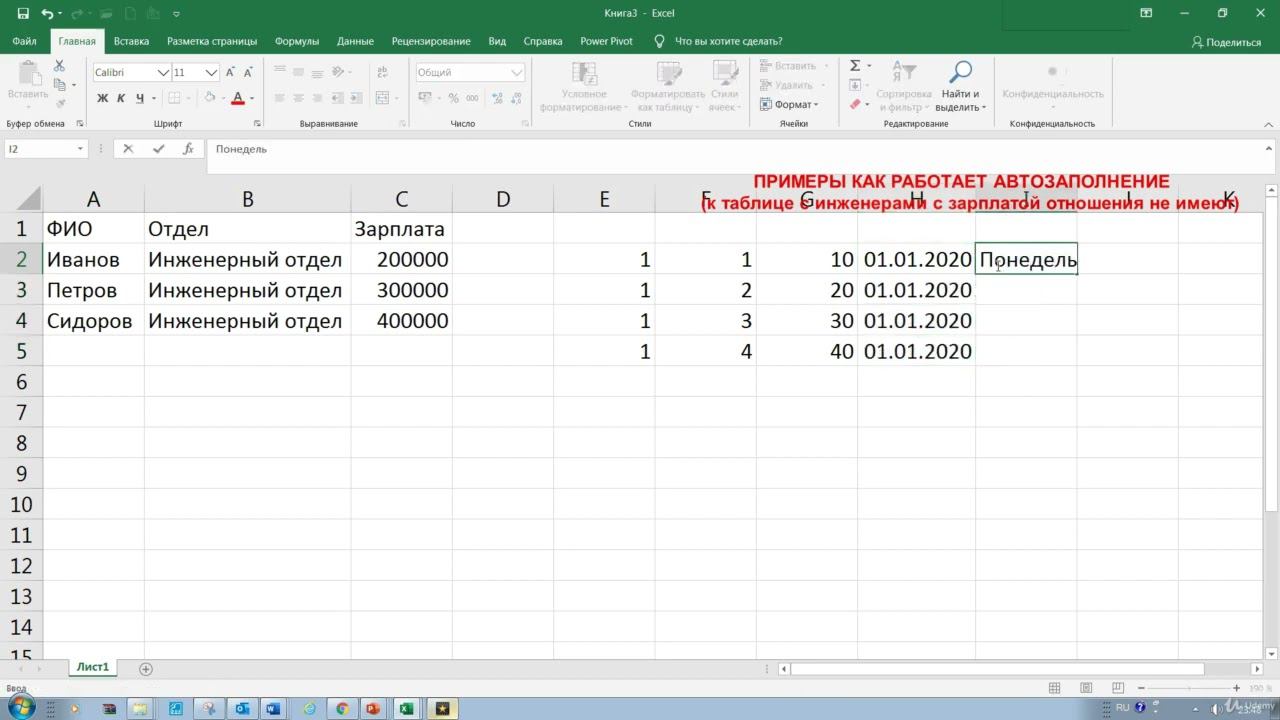Switch to the Формулы ribbon tab
This screenshot has height=720, width=1280.
click(x=296, y=41)
